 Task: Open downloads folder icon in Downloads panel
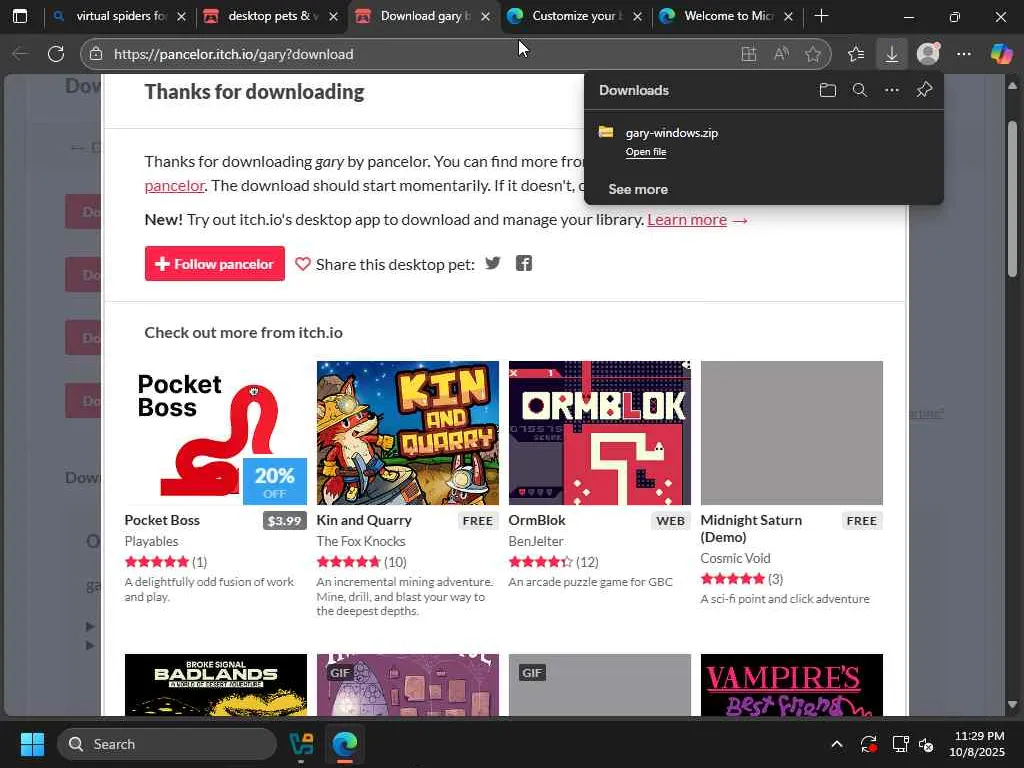tap(827, 90)
